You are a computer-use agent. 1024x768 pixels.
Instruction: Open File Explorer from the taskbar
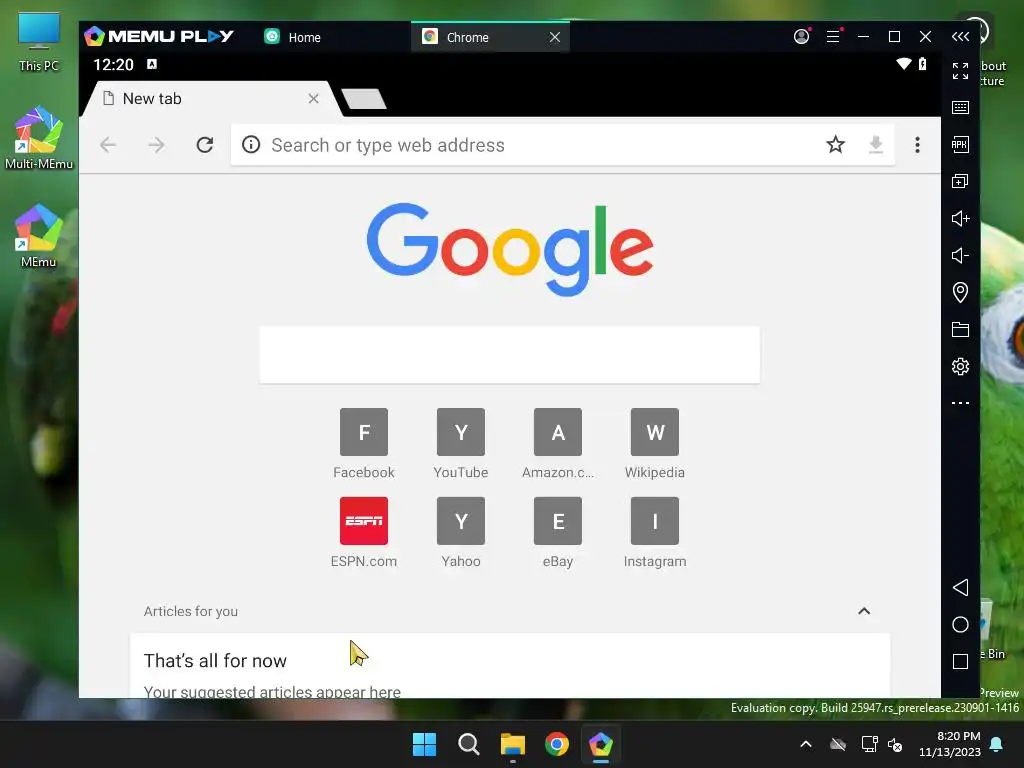[513, 744]
